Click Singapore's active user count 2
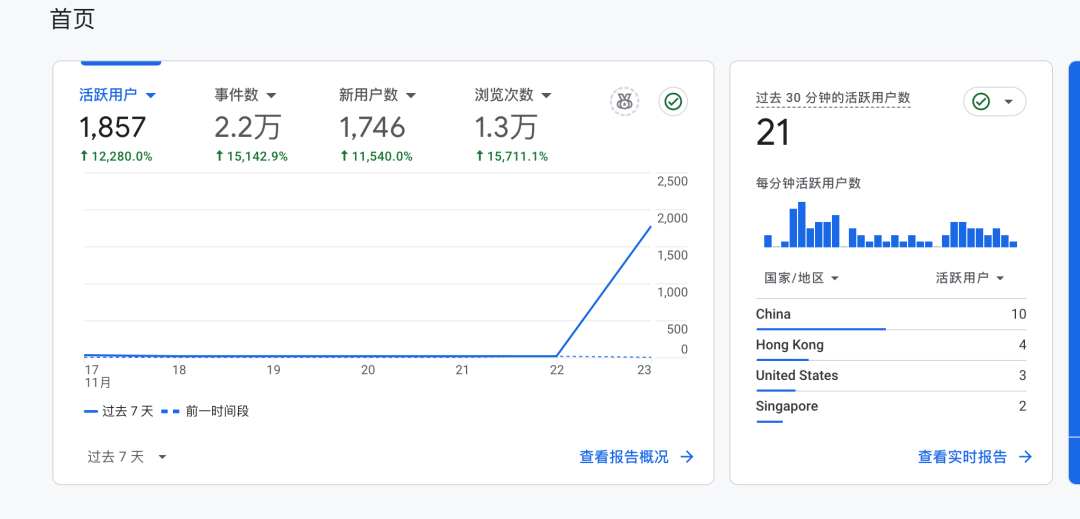 (1023, 406)
